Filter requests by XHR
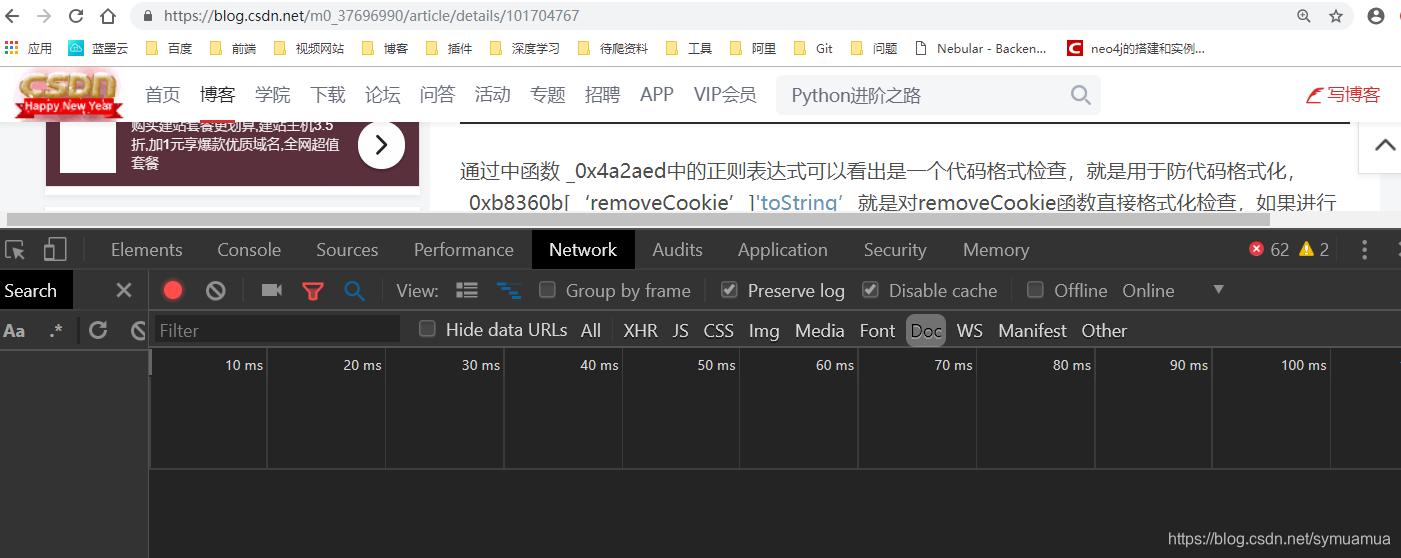This screenshot has width=1401, height=558. [x=641, y=330]
